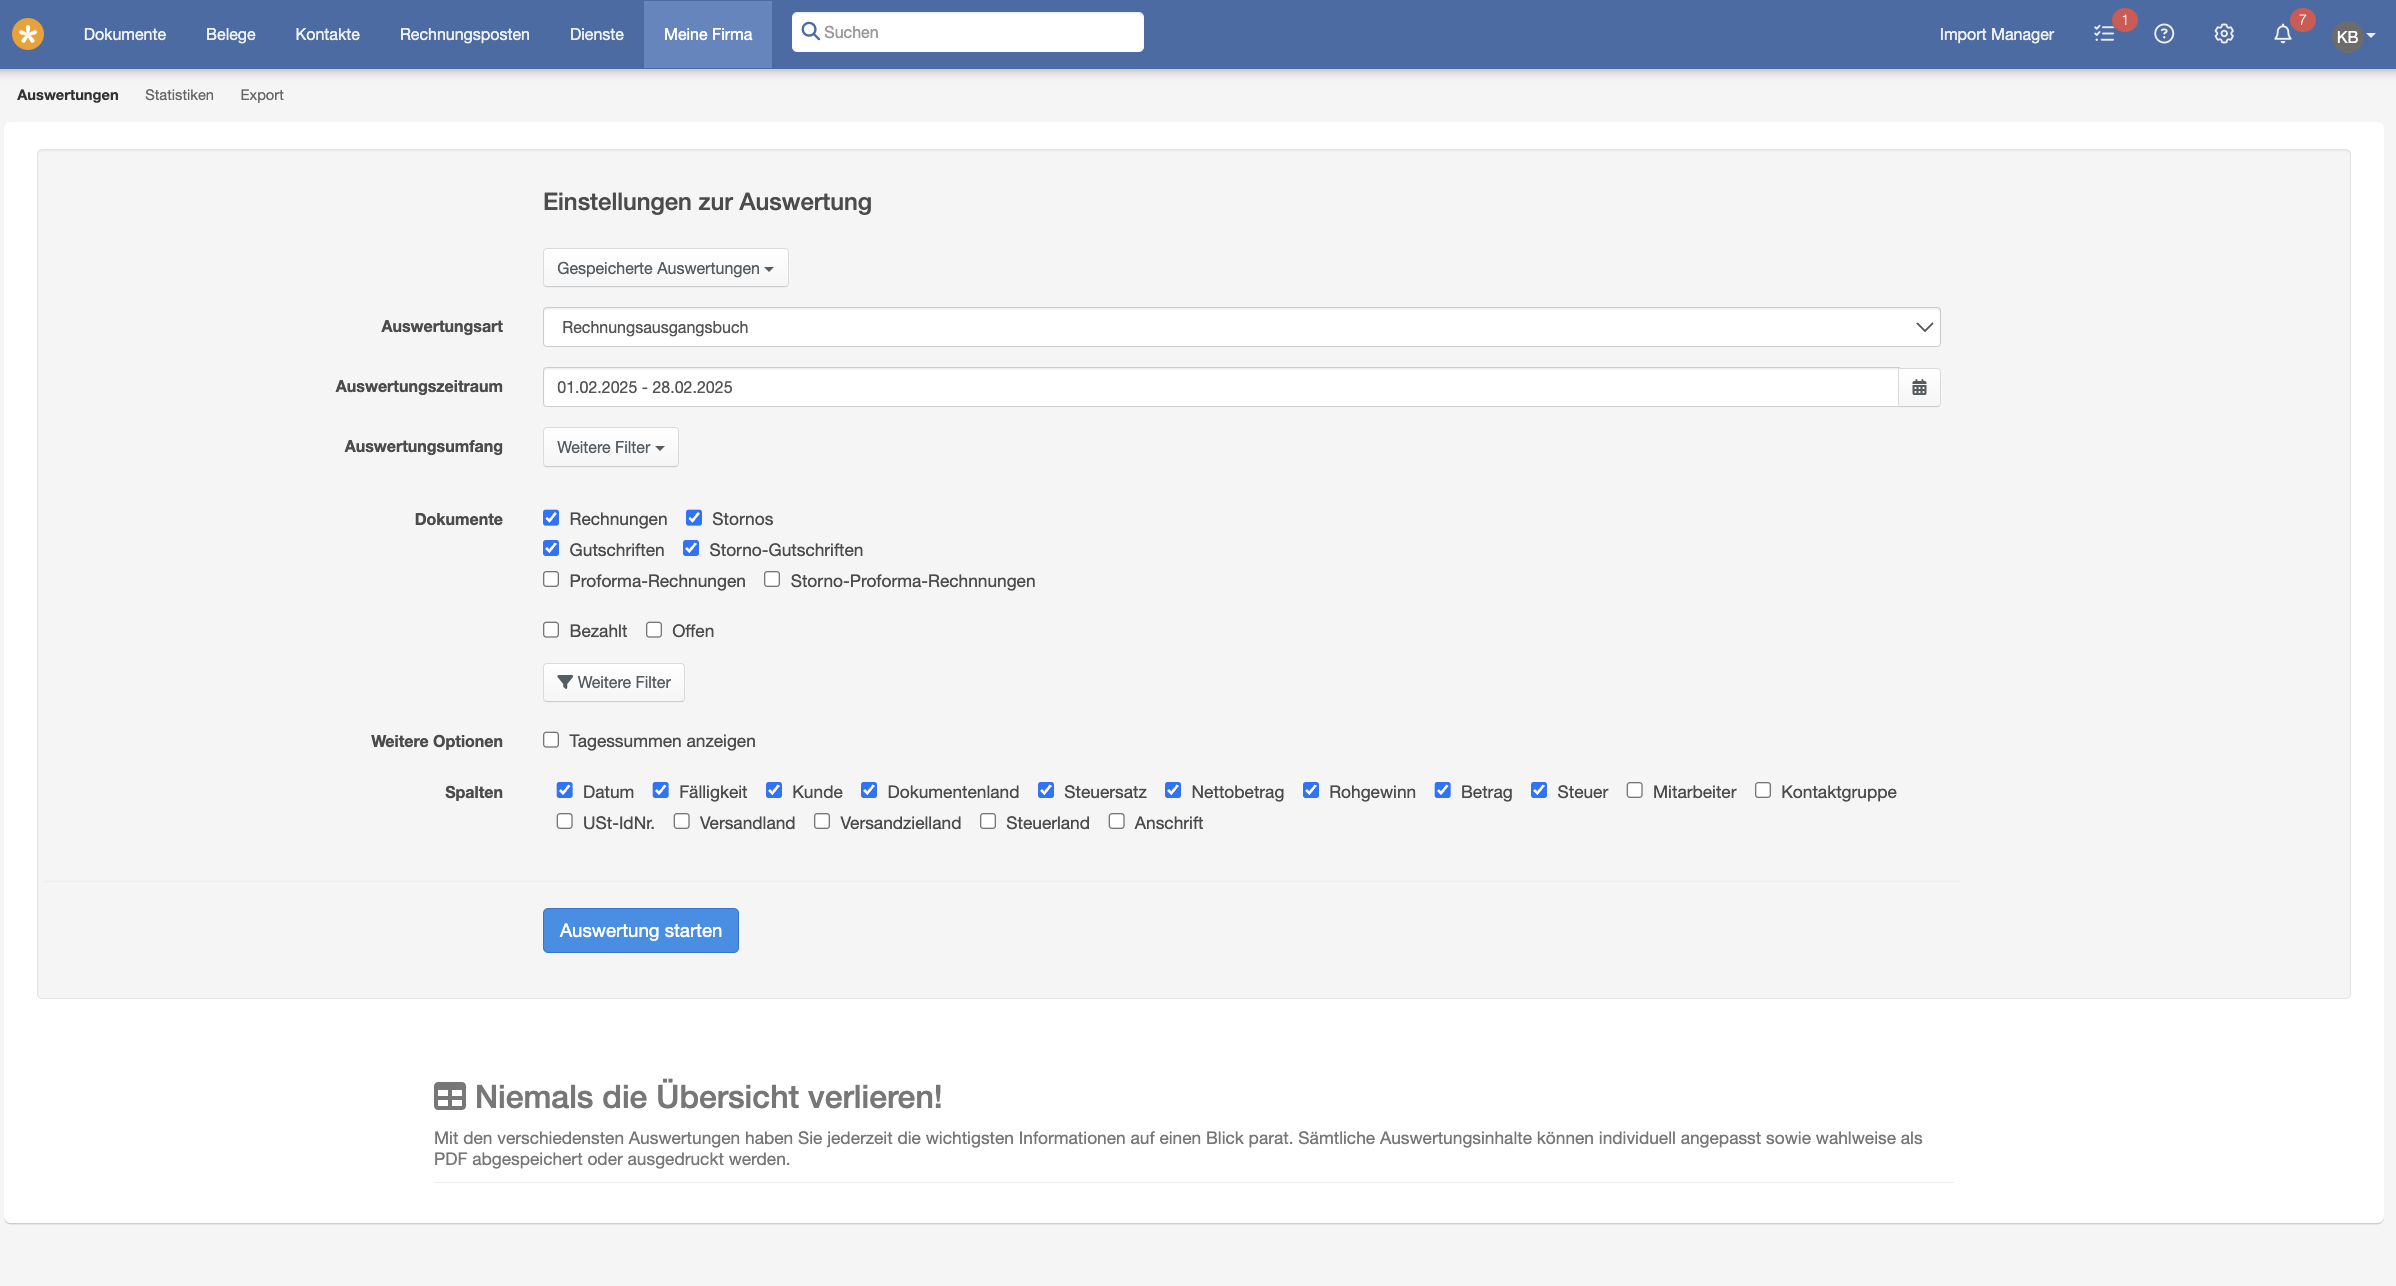Click the search magnifier icon

point(811,32)
